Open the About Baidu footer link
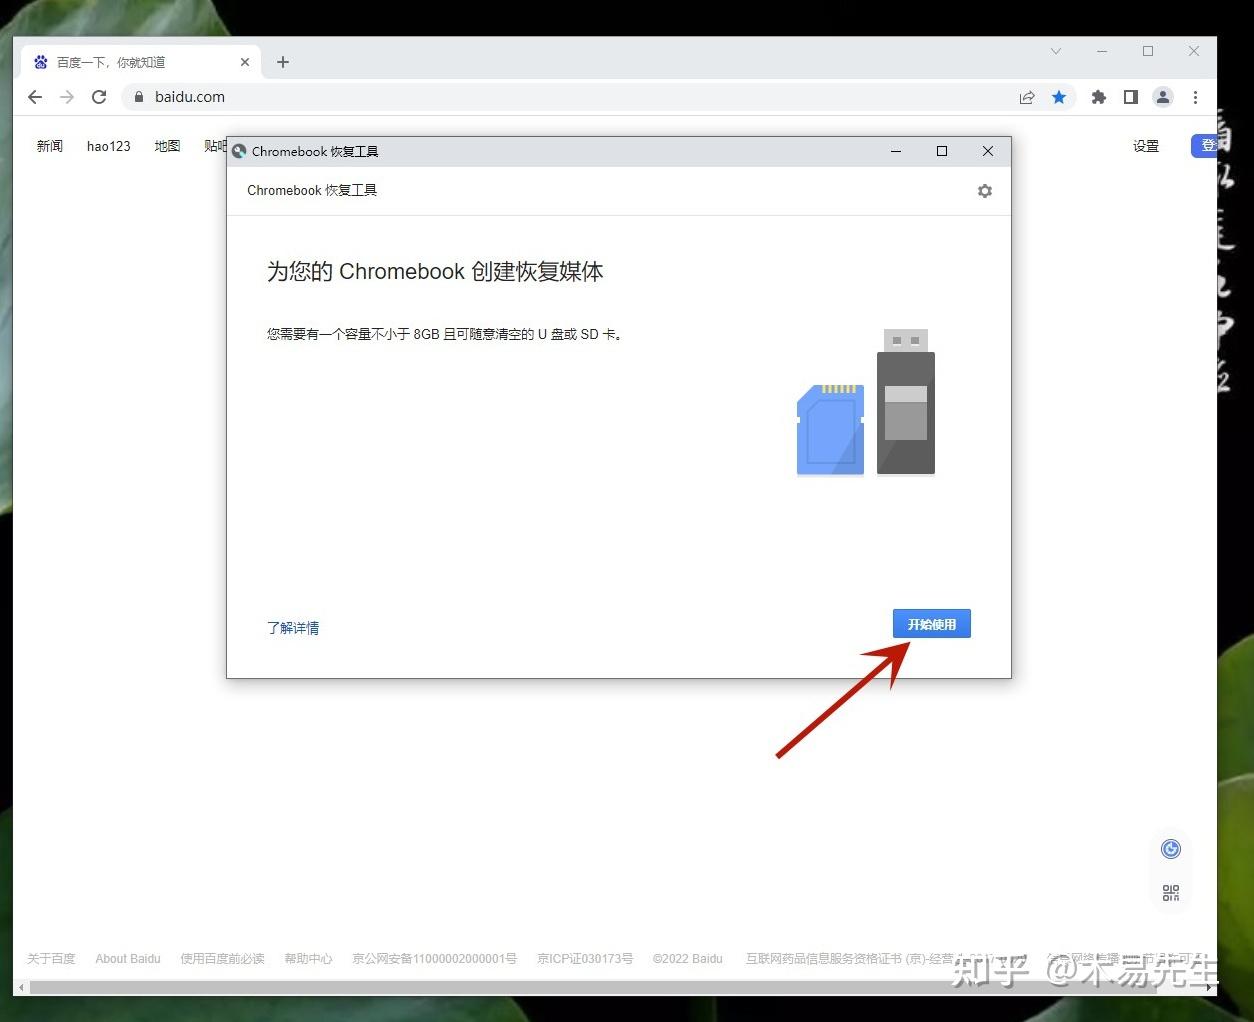The height and width of the screenshot is (1022, 1254). click(128, 958)
